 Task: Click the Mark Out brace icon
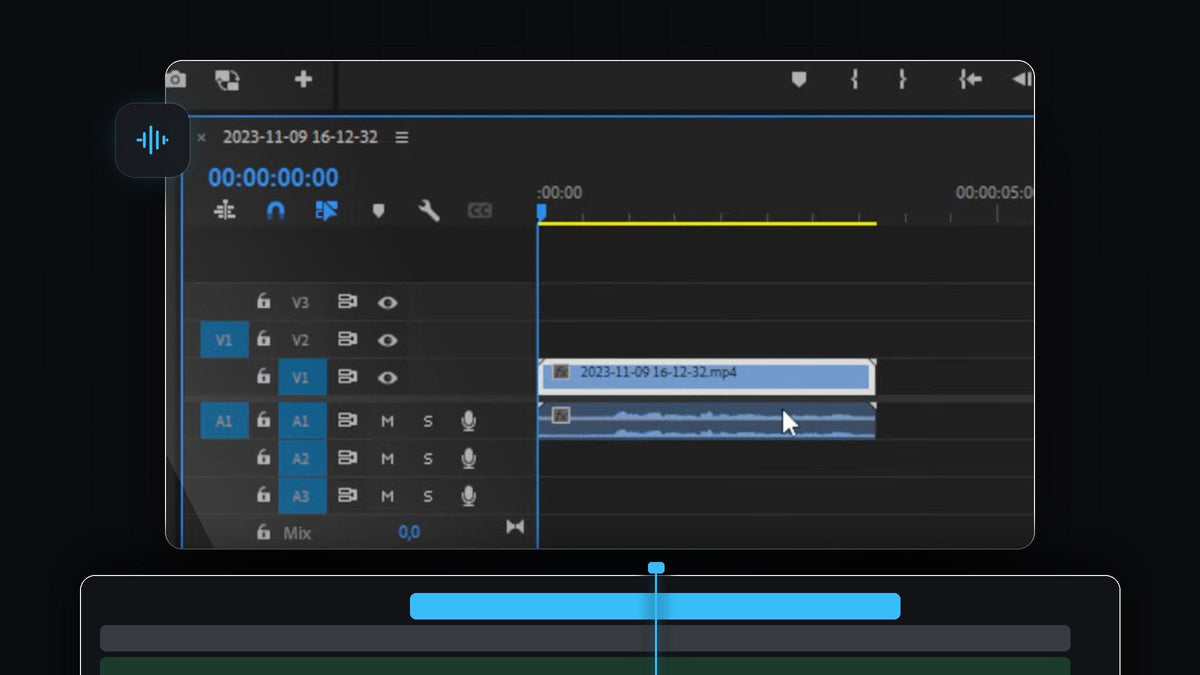[x=902, y=79]
